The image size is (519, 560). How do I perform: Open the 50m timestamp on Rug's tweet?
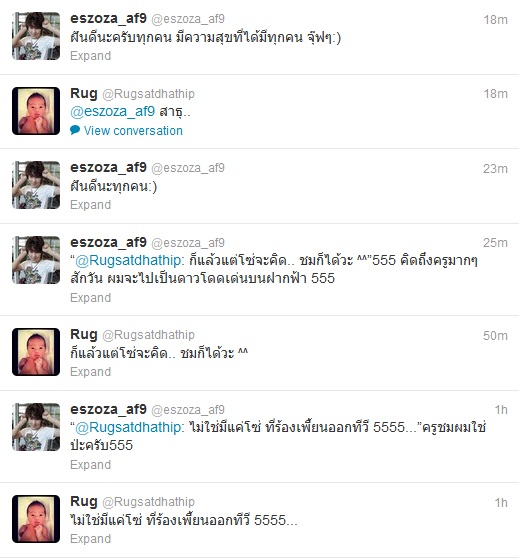coord(495,336)
